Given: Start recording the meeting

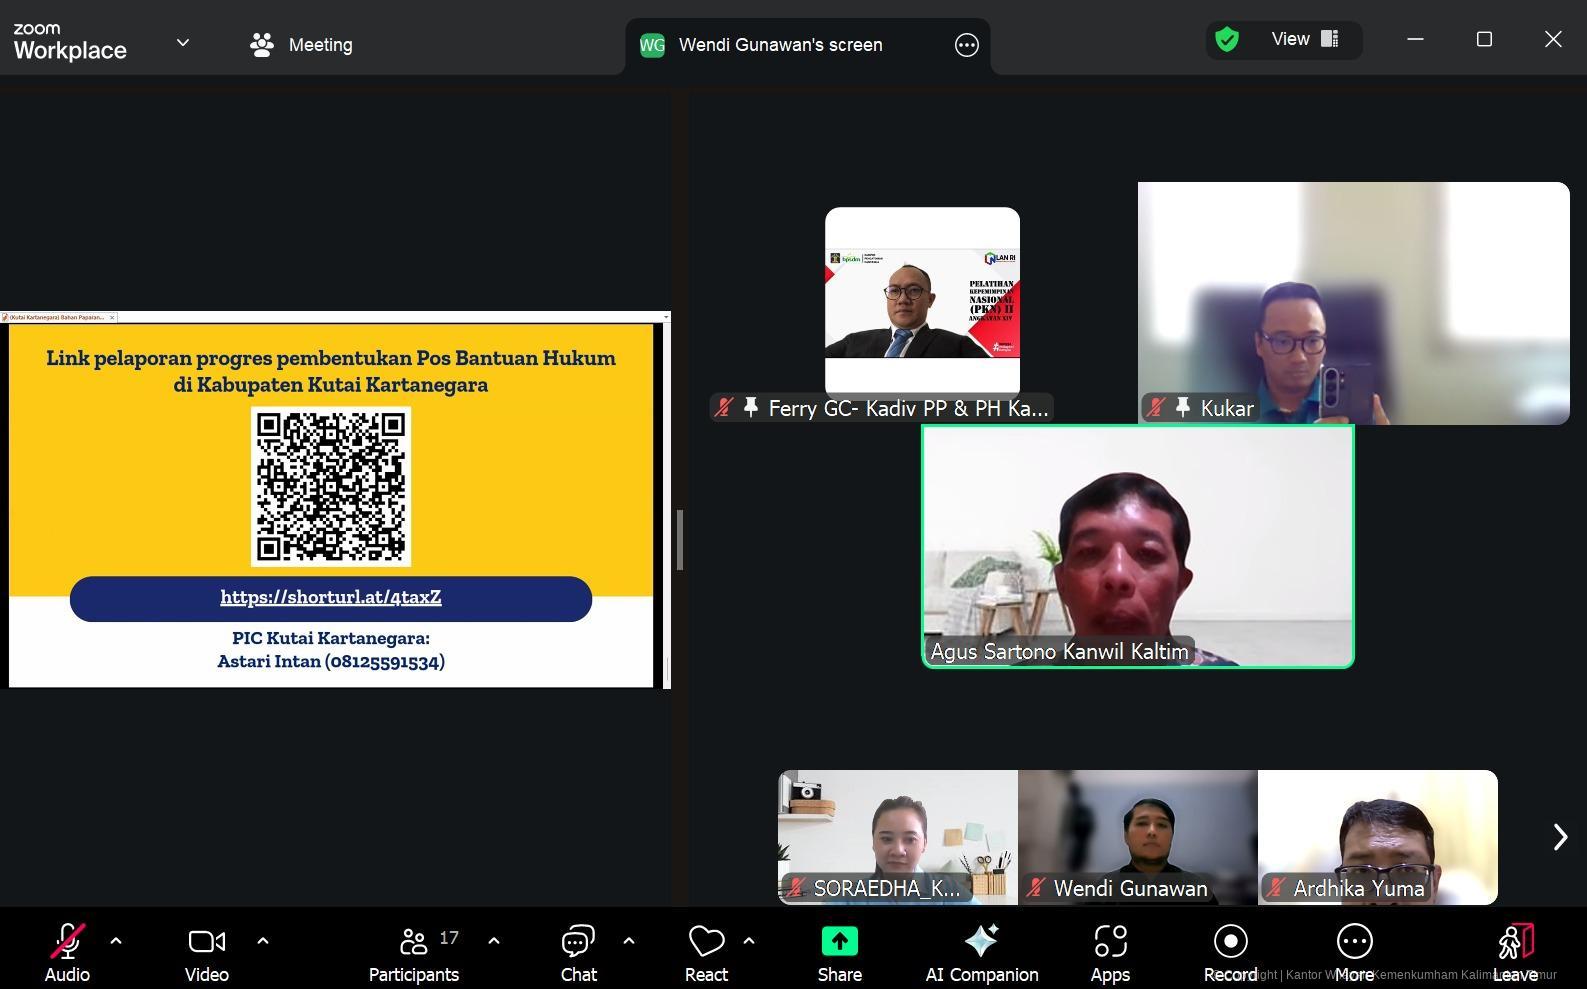Looking at the screenshot, I should point(1230,953).
